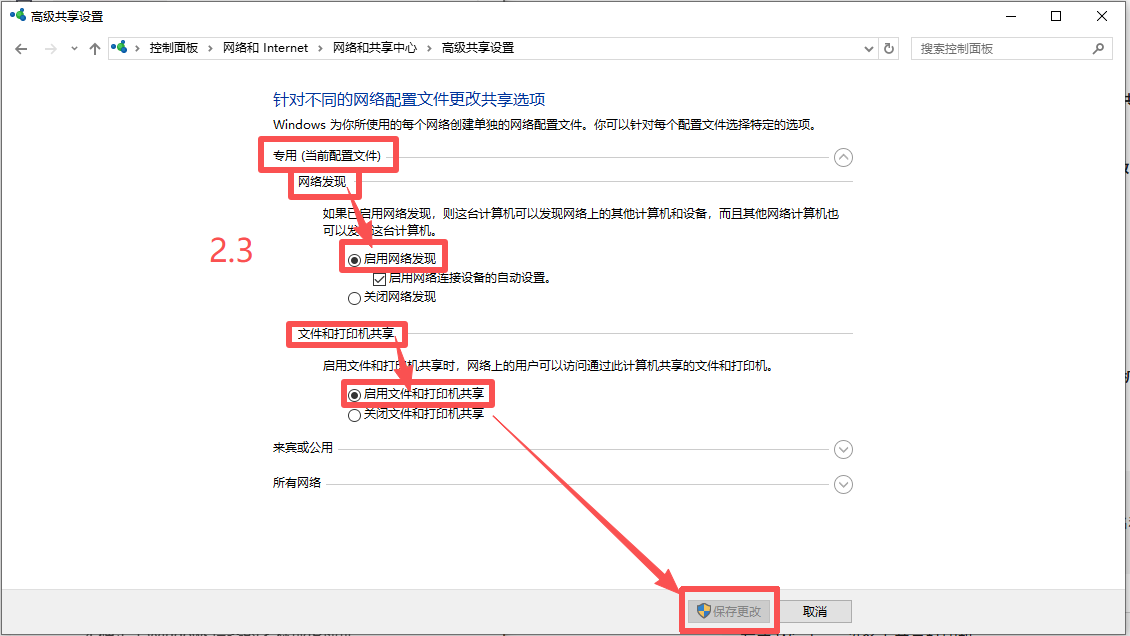Open address bar history dropdown
Viewport: 1130px width, 636px height.
point(868,48)
